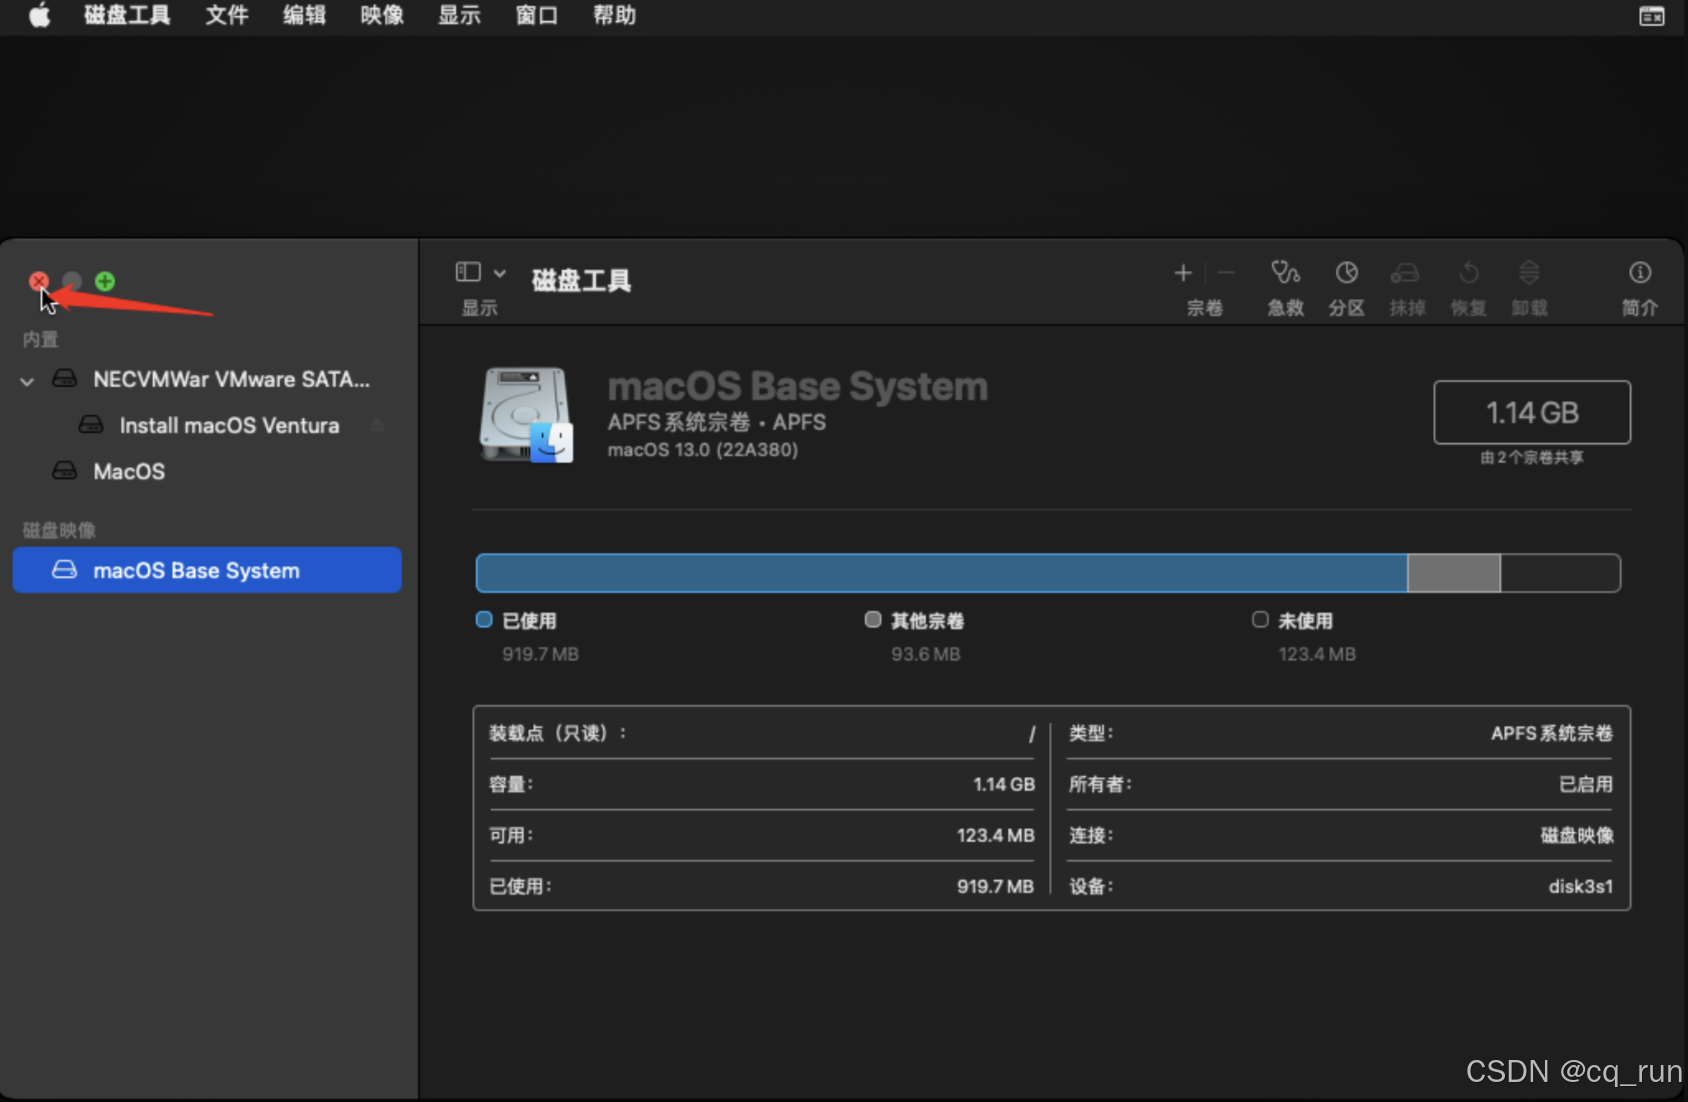Click the 123.4 MB unused value under legend
Viewport: 1688px width, 1102px height.
click(1317, 654)
